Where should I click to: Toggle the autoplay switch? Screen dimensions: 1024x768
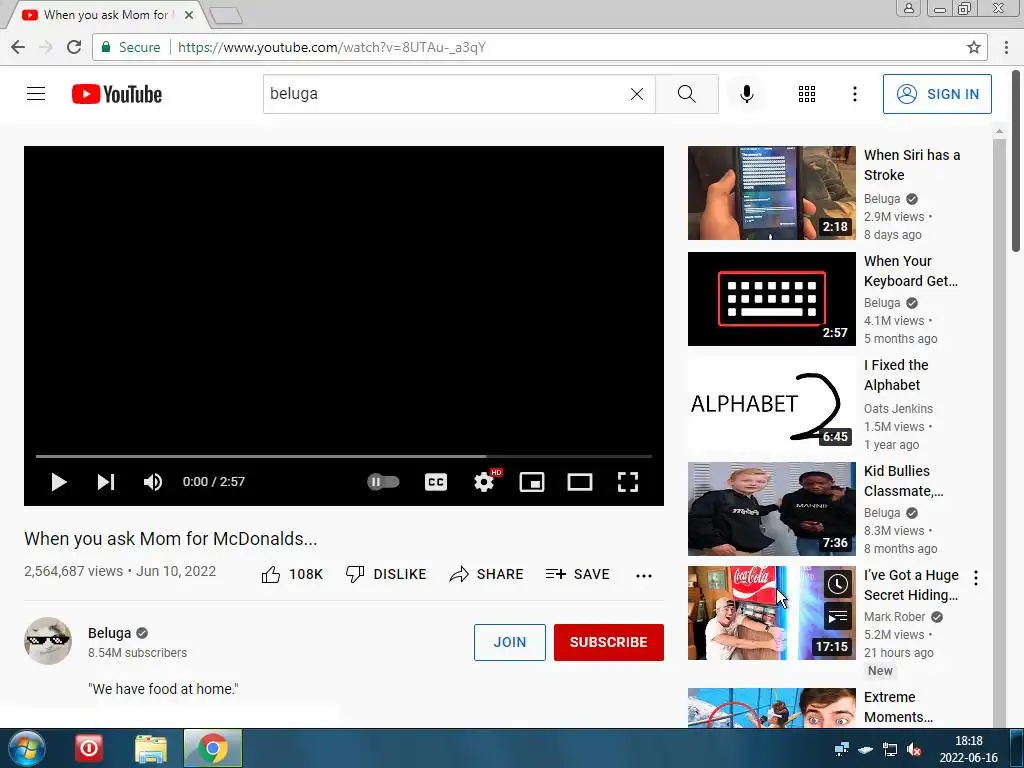point(383,482)
